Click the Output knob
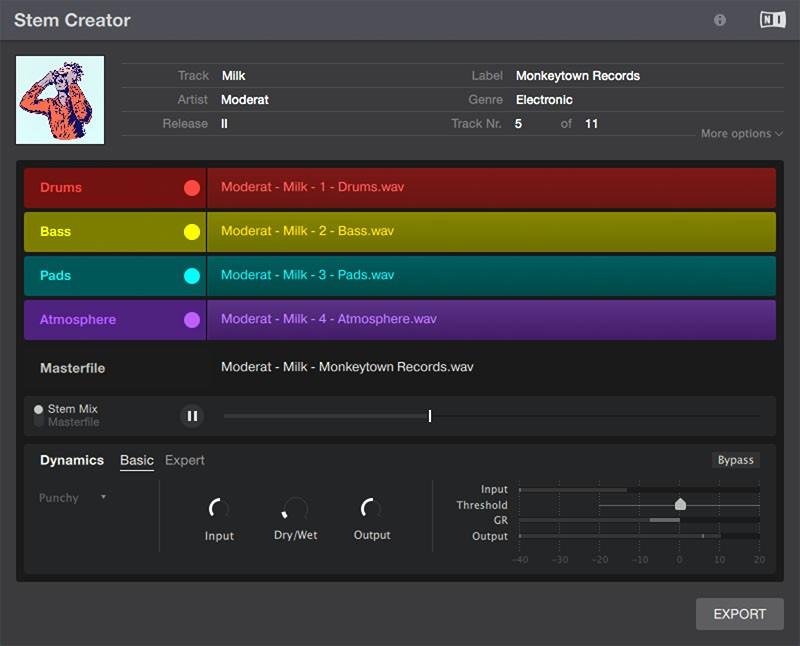This screenshot has height=646, width=800. tap(371, 509)
